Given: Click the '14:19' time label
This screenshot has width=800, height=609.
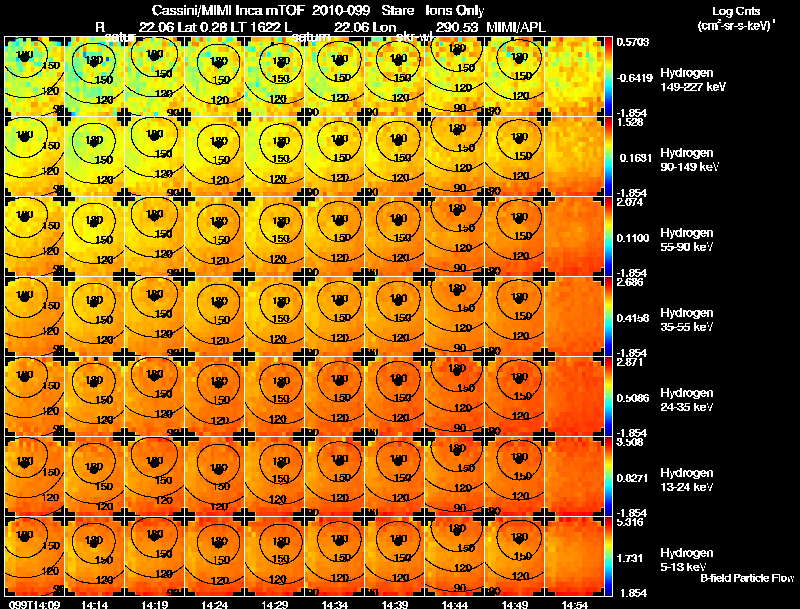Looking at the screenshot, I should point(154,604).
